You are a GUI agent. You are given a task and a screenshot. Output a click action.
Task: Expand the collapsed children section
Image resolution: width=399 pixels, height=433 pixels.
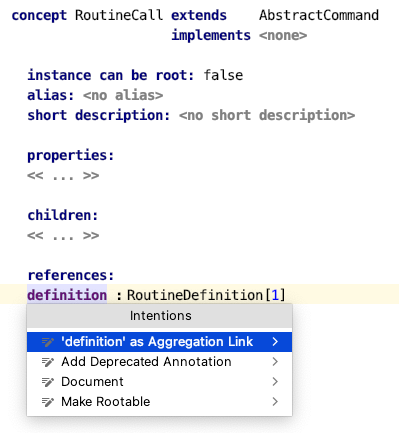(x=63, y=236)
